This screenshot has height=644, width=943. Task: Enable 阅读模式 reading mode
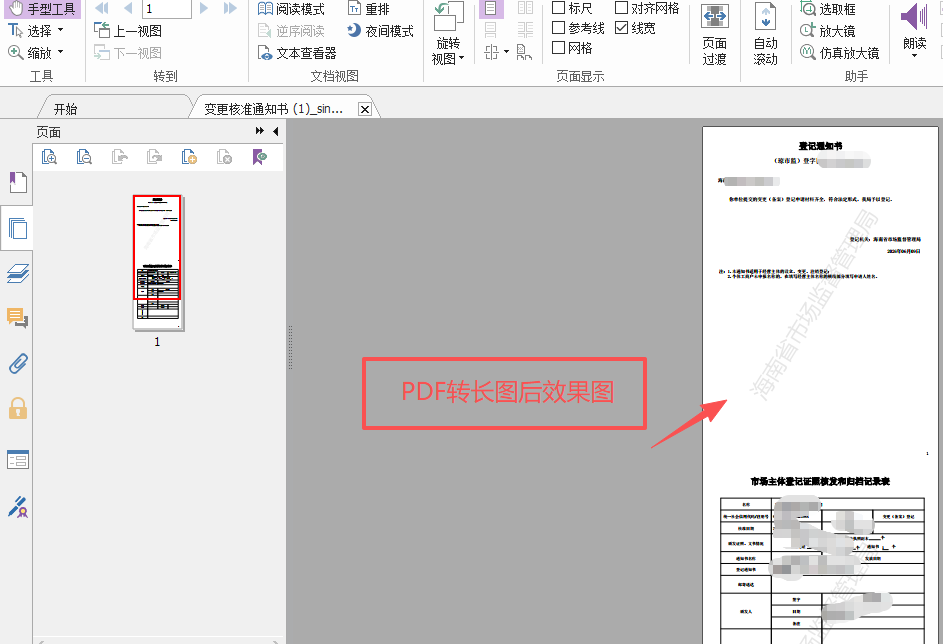(x=291, y=8)
